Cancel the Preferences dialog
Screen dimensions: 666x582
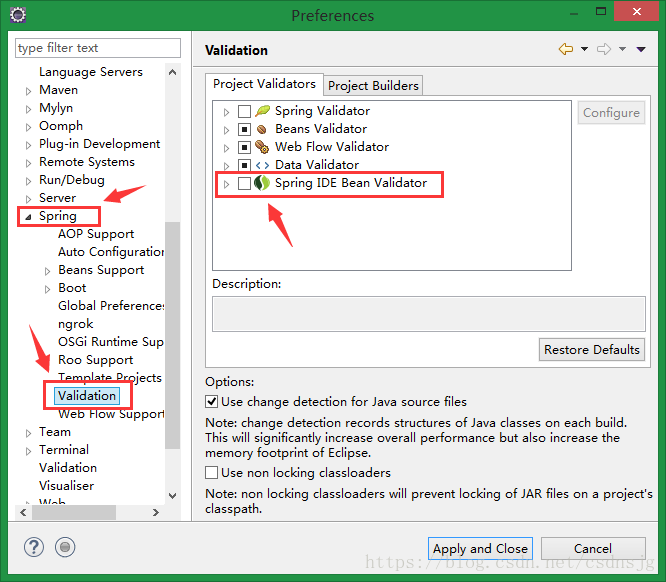click(593, 549)
